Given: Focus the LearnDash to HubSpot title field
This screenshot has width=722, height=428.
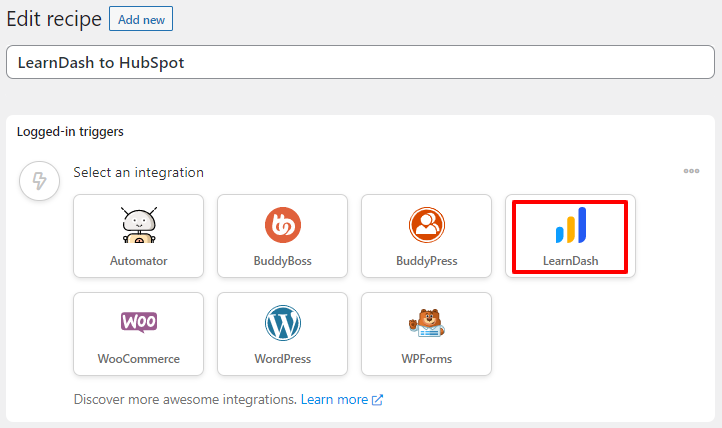Looking at the screenshot, I should [360, 62].
